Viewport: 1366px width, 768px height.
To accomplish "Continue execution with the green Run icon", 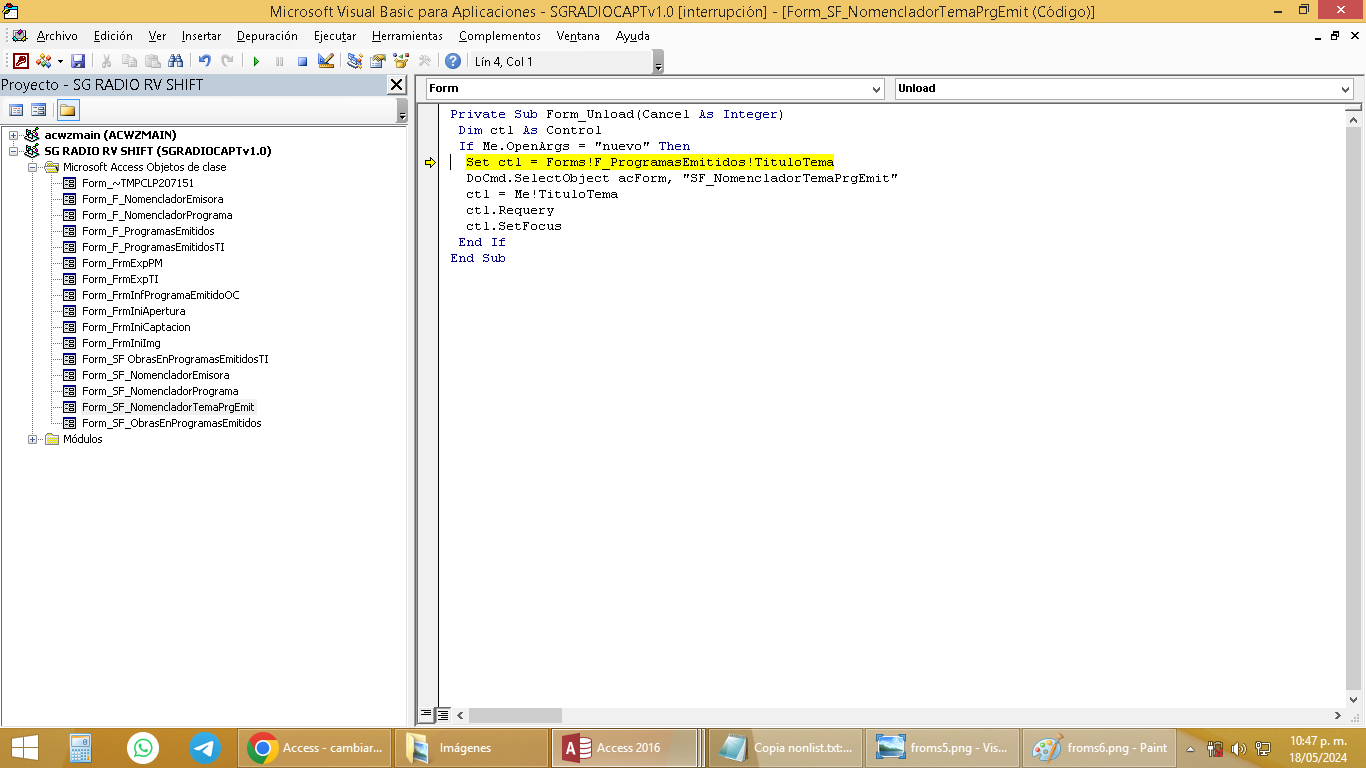I will [256, 61].
